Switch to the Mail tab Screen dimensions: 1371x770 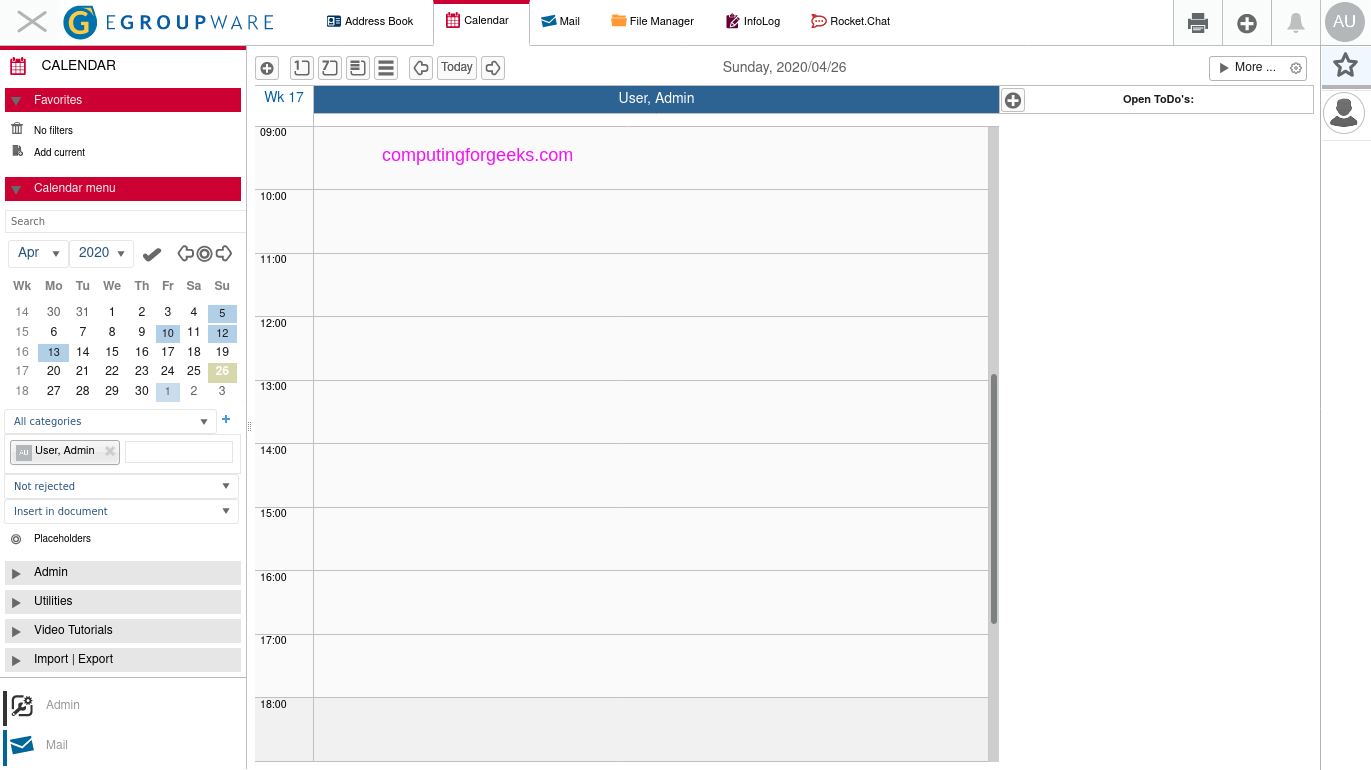click(x=561, y=20)
